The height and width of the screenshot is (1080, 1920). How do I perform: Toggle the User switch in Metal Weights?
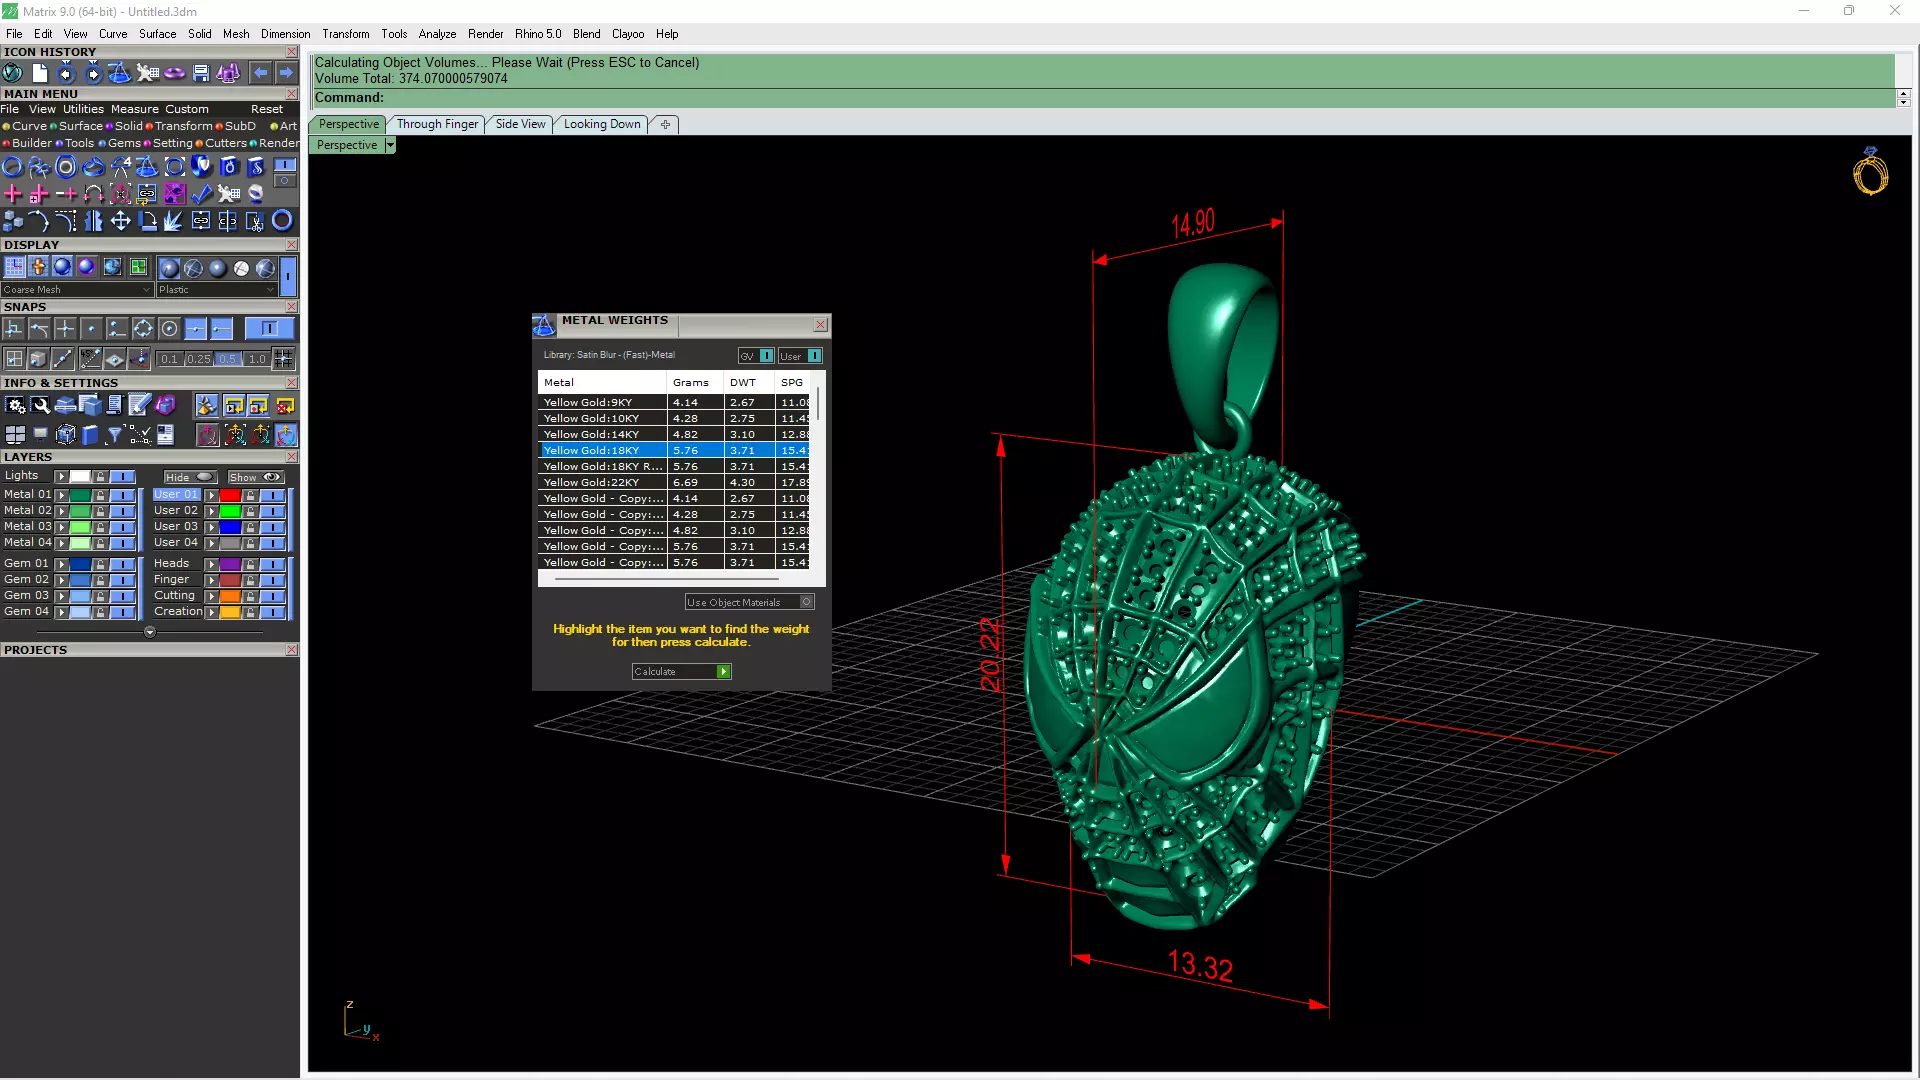[814, 356]
